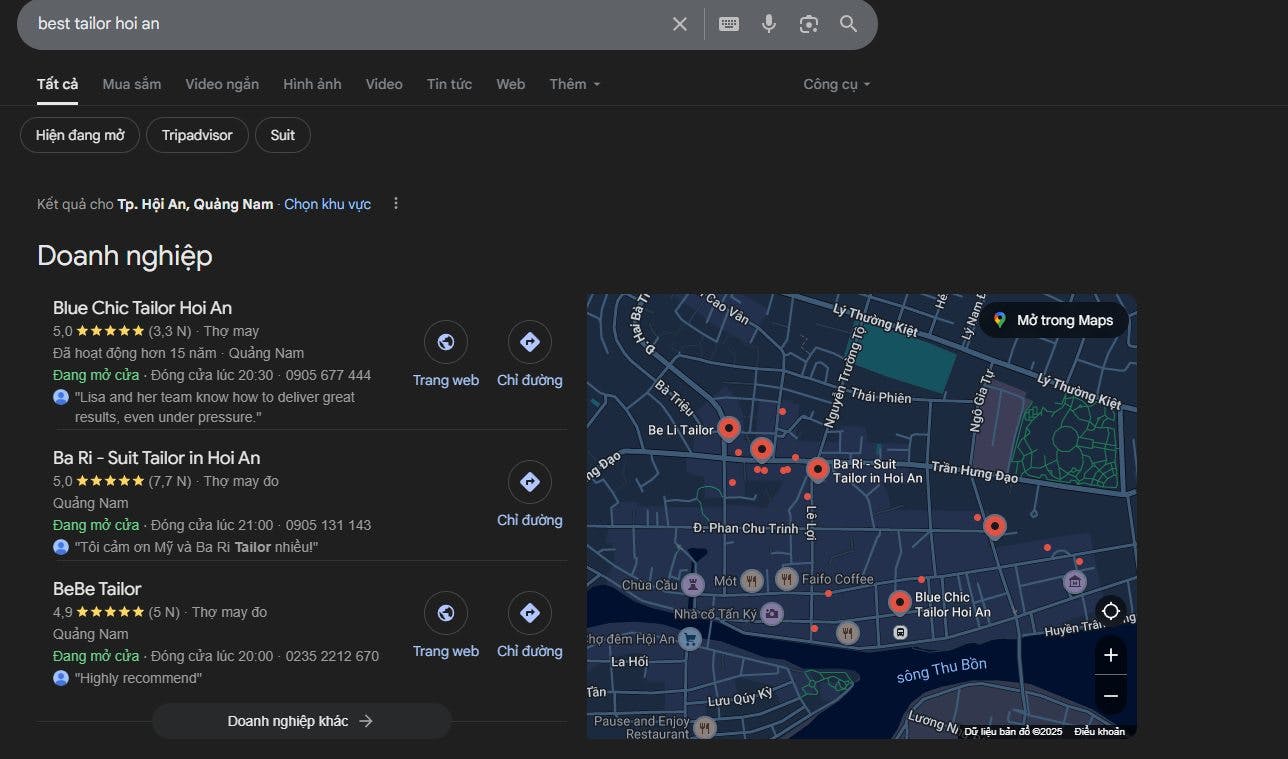This screenshot has height=759, width=1288.
Task: Click the Chọn khu vực link
Action: [x=327, y=204]
